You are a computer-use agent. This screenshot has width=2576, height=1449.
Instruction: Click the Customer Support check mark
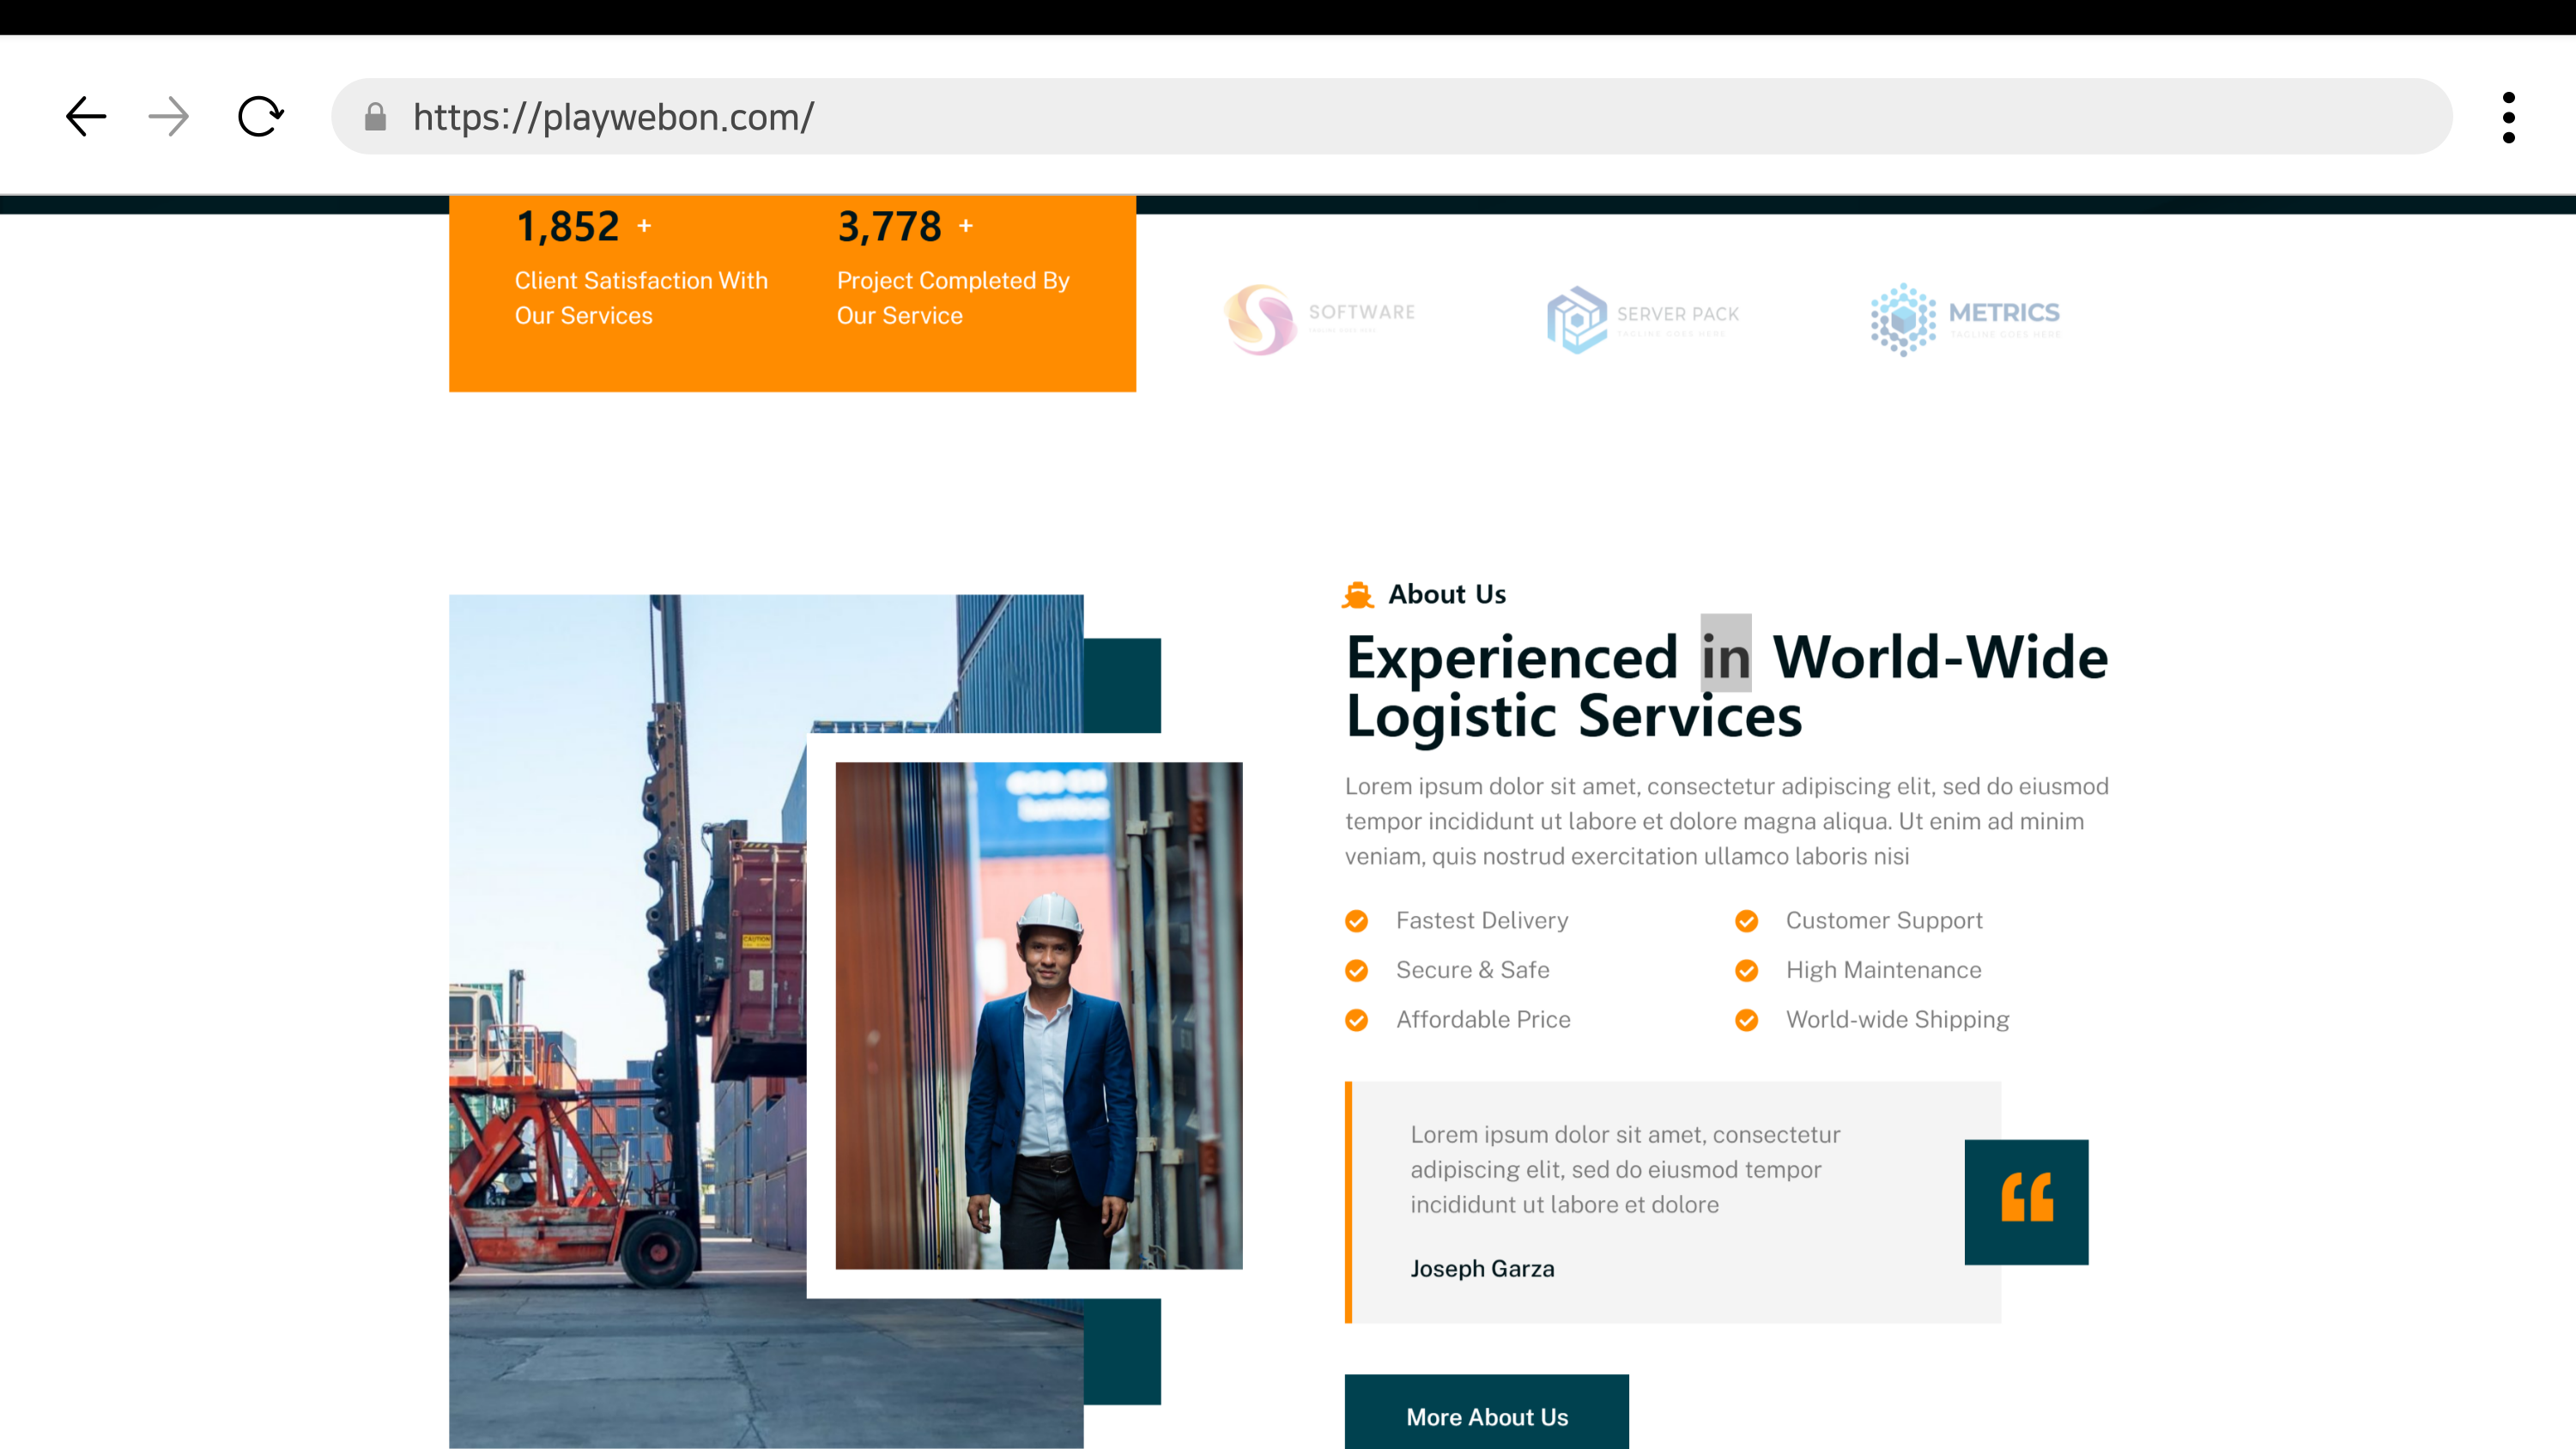pos(1746,921)
